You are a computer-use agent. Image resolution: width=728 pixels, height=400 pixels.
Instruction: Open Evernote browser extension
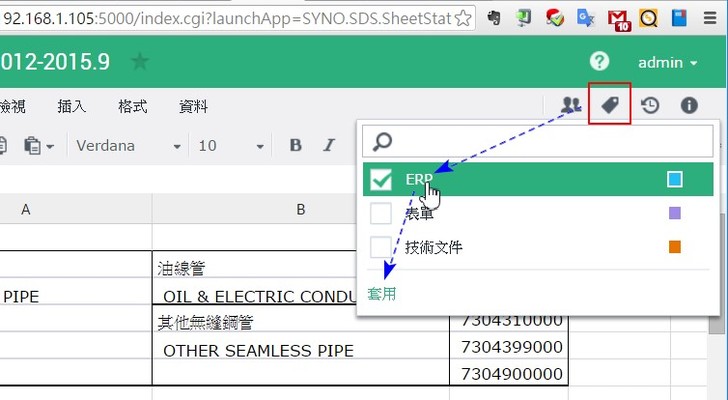494,18
